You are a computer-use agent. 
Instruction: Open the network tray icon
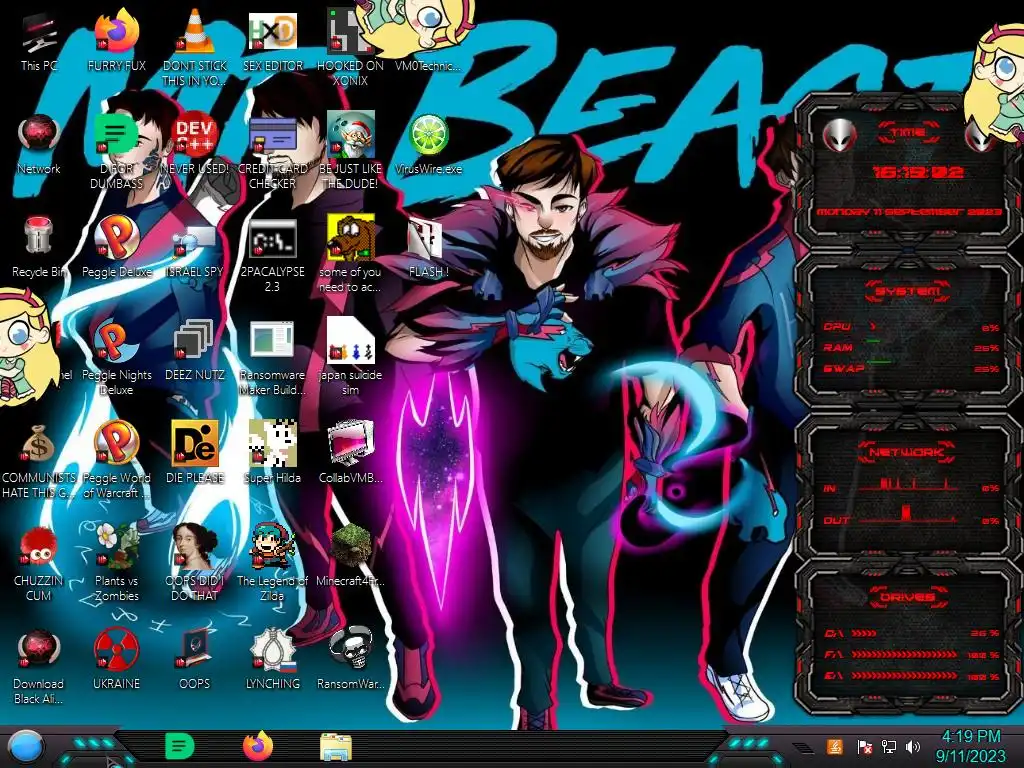point(889,746)
